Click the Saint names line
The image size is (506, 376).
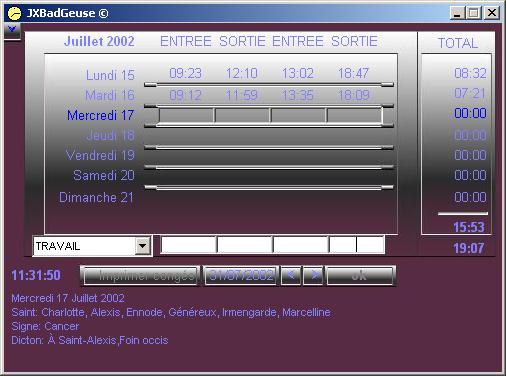point(171,312)
